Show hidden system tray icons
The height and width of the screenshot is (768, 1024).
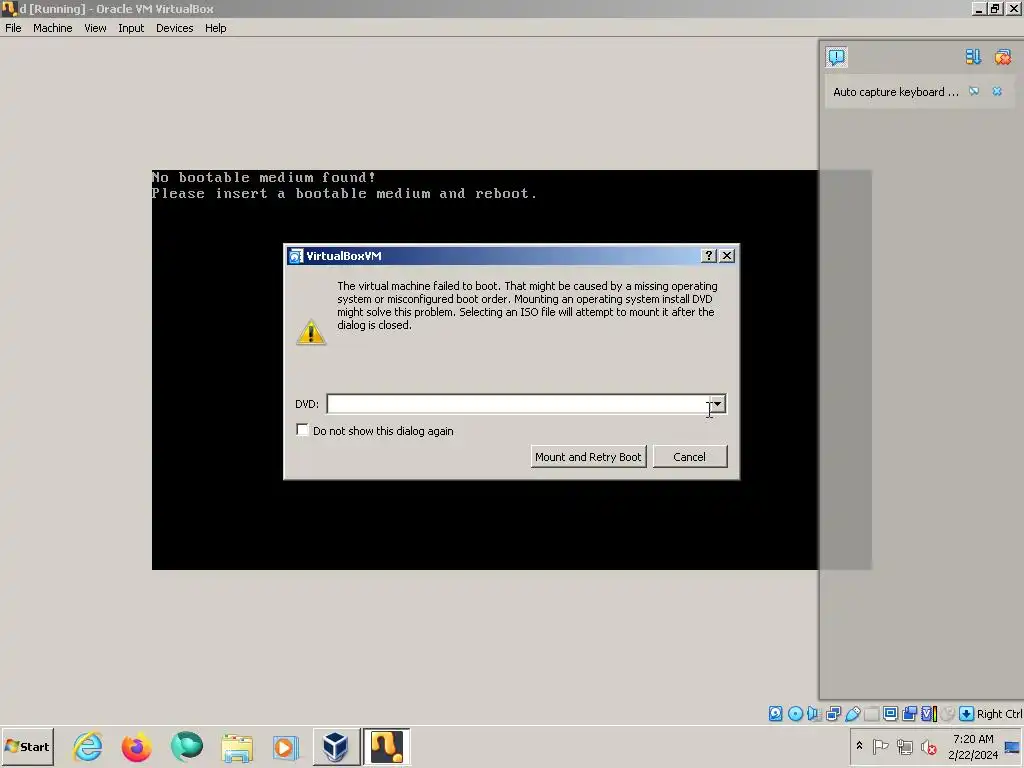coord(859,746)
